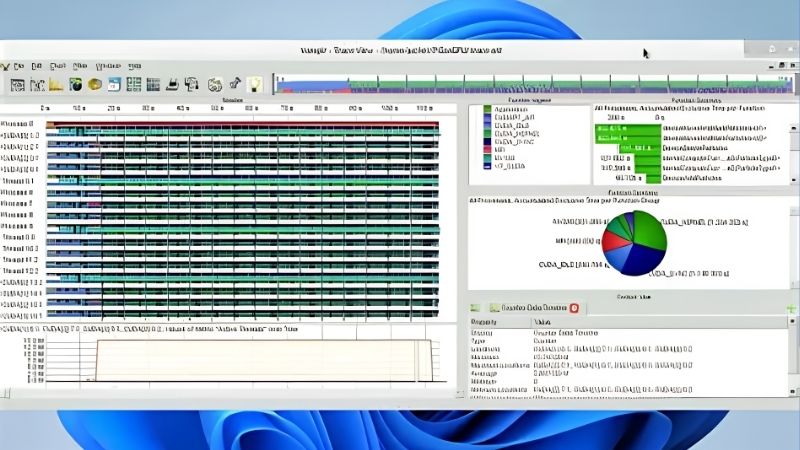Screen dimensions: 800x450
Task: Click the down arrow of function summary scrollbar
Action: click(x=793, y=180)
